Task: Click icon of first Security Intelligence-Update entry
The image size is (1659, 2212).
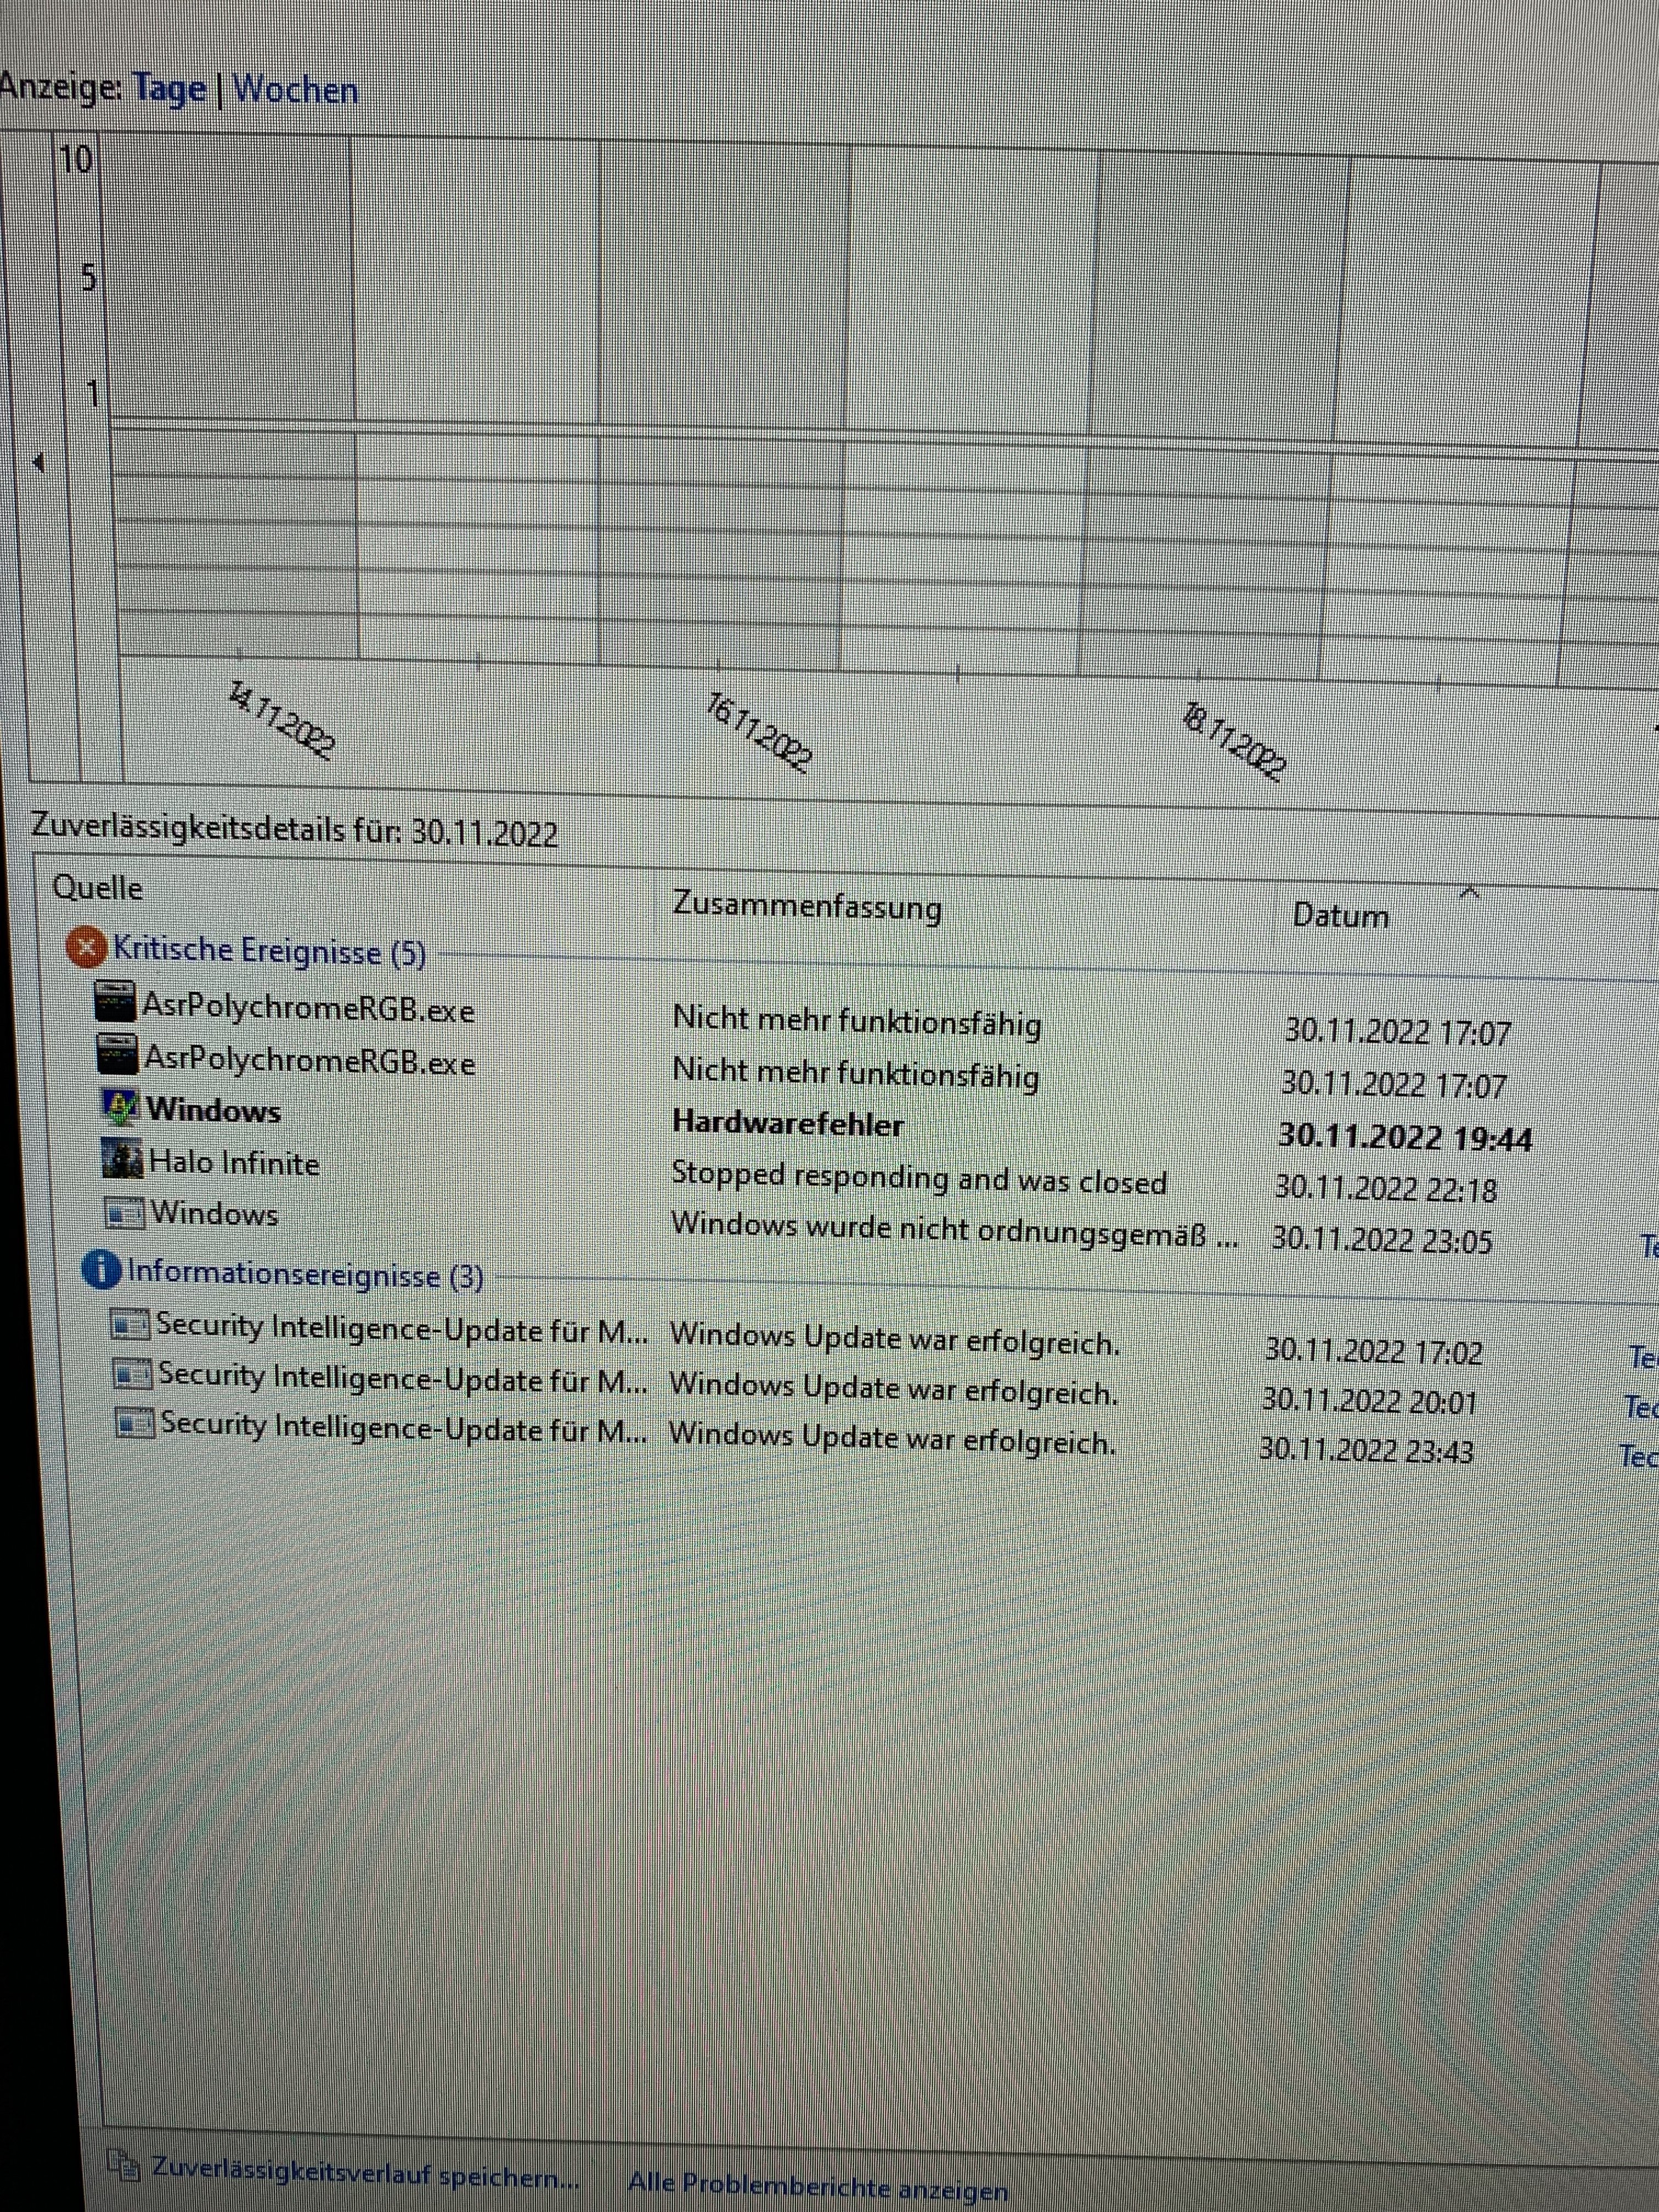Action: click(x=130, y=1324)
